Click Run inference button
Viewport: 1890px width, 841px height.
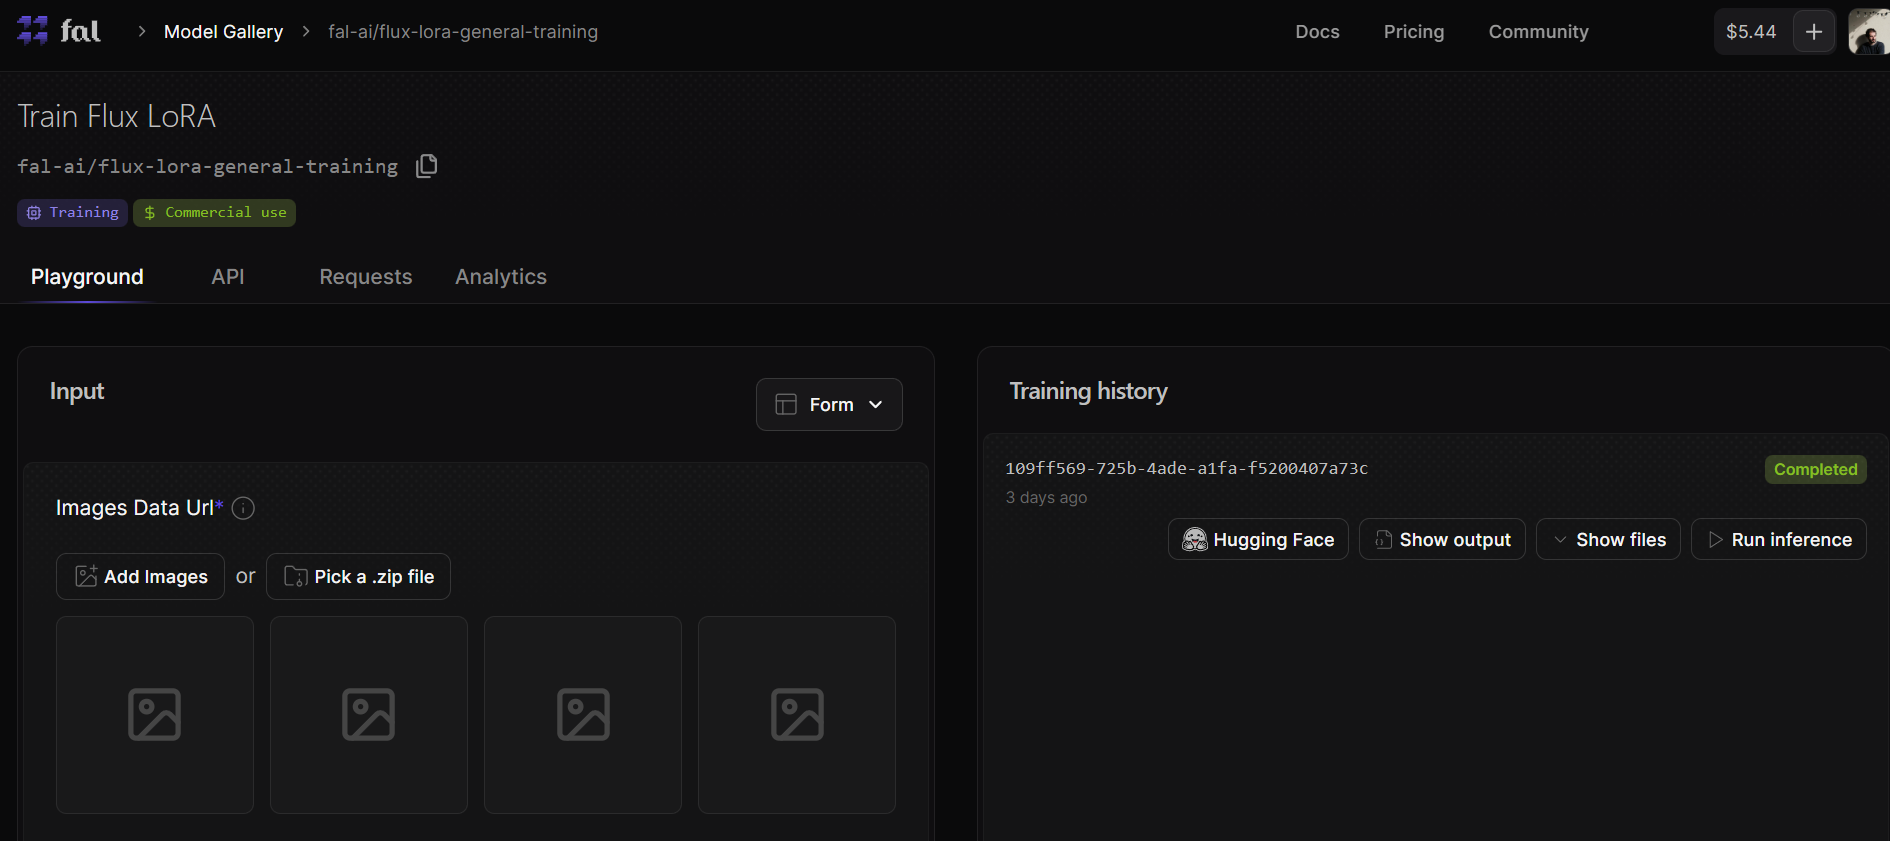pos(1779,540)
